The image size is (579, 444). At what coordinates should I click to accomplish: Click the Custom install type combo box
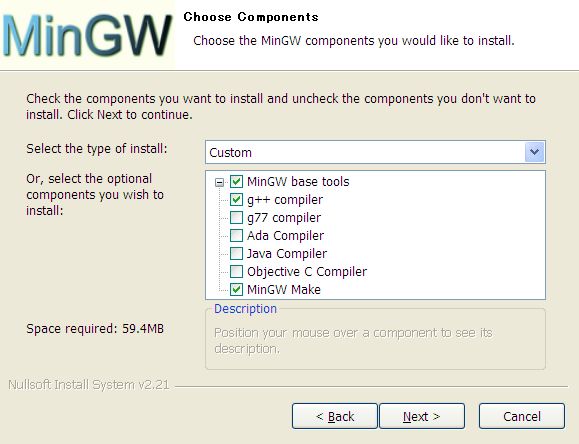375,152
